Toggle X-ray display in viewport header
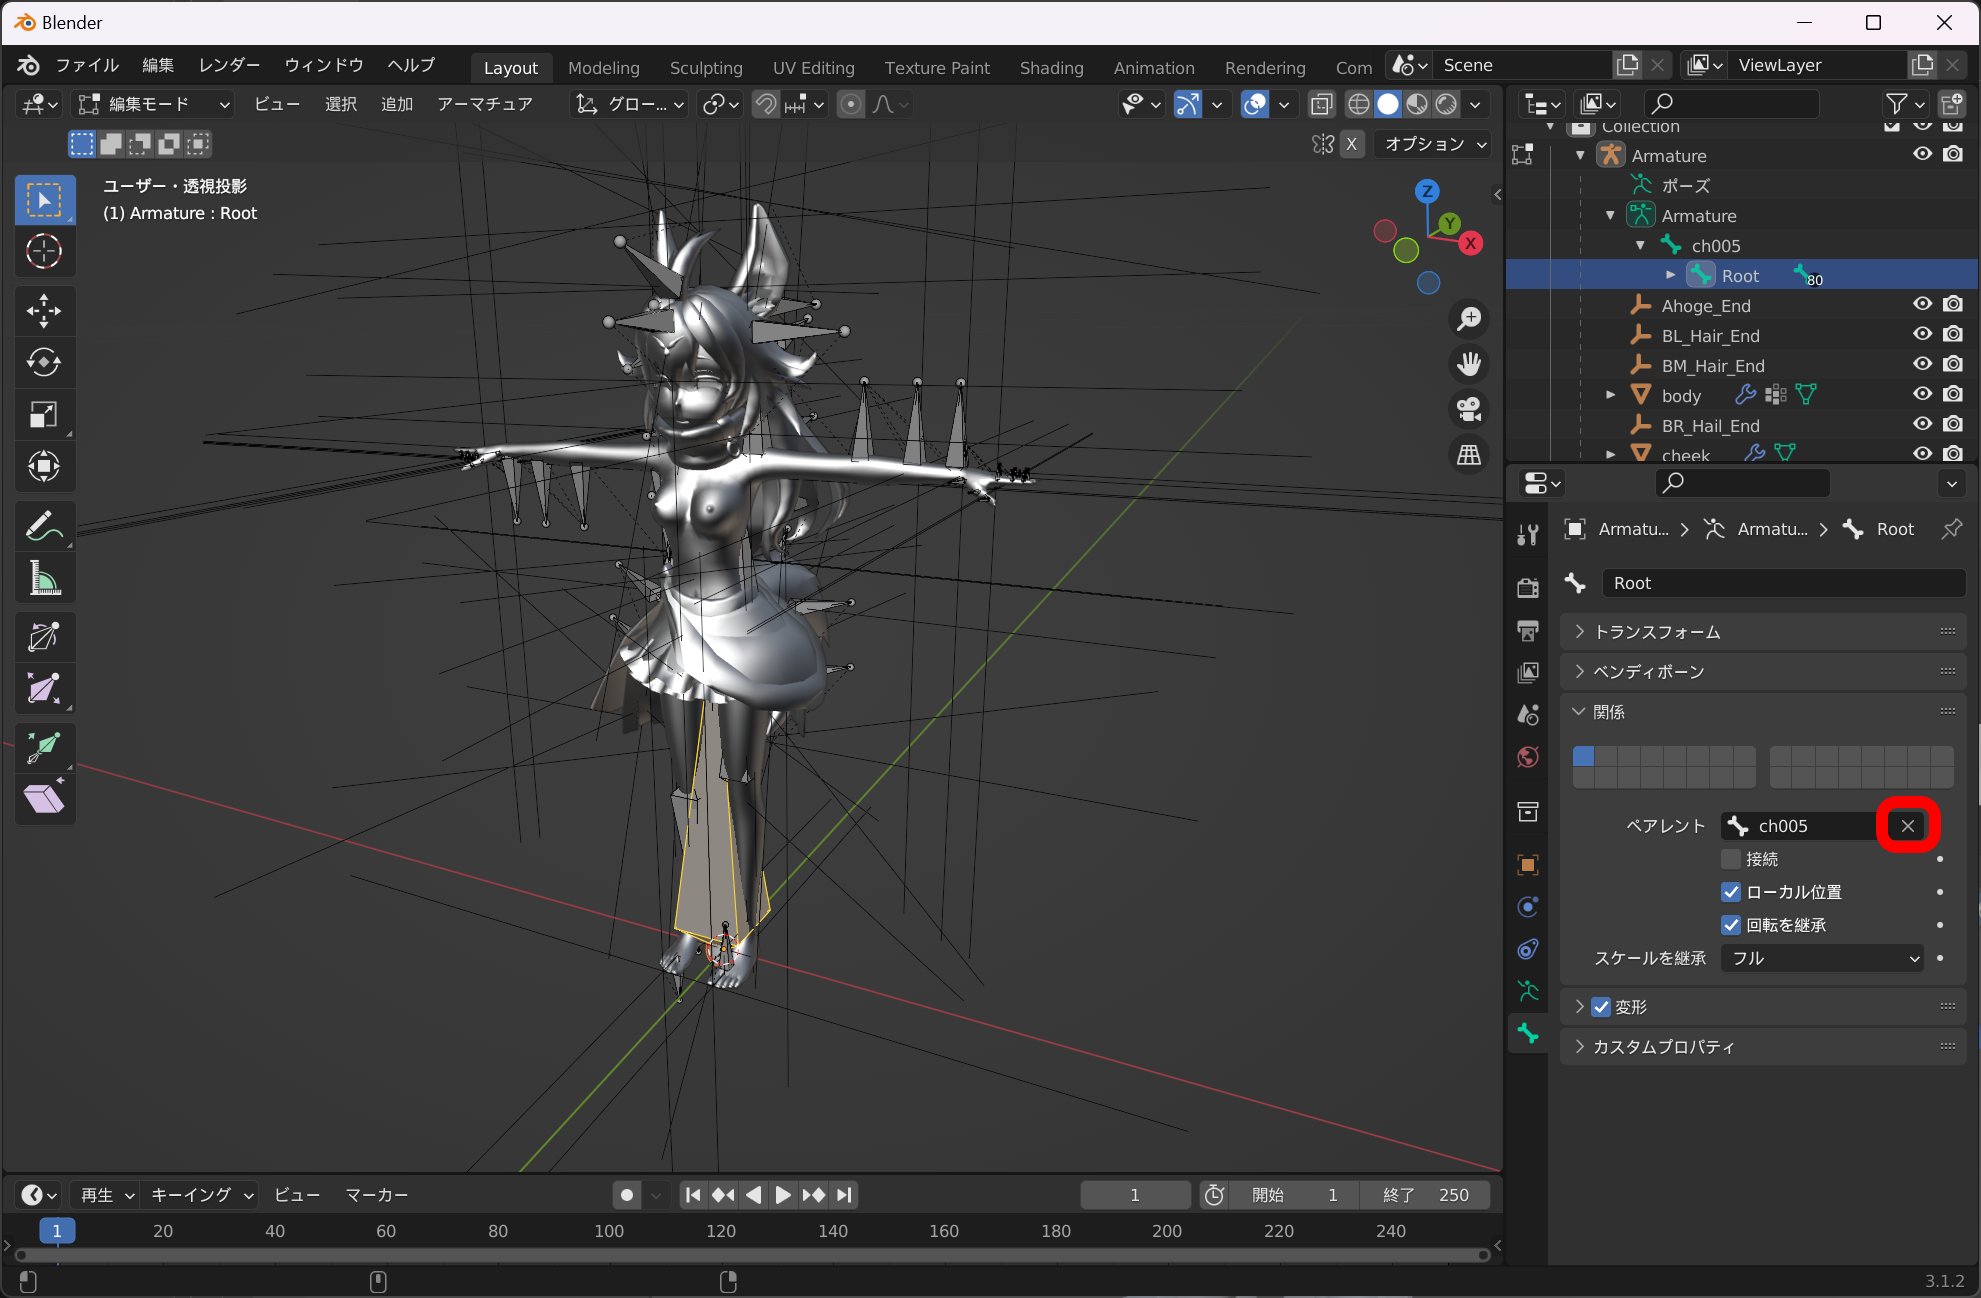This screenshot has height=1298, width=1981. tap(1321, 104)
